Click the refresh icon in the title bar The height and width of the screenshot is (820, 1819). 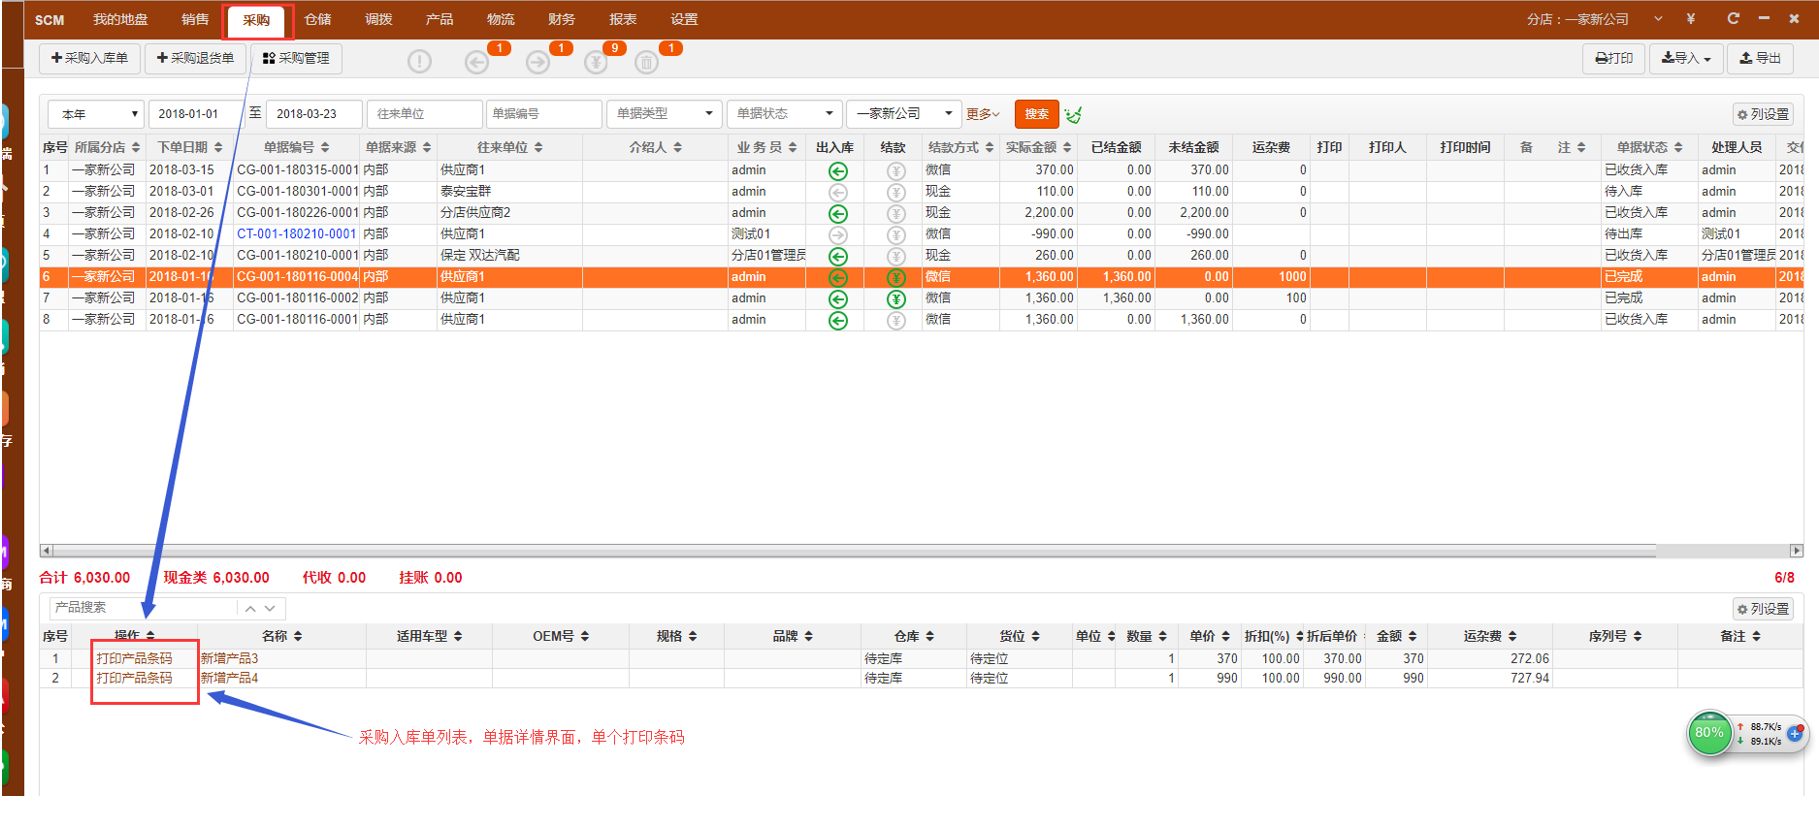(x=1733, y=19)
